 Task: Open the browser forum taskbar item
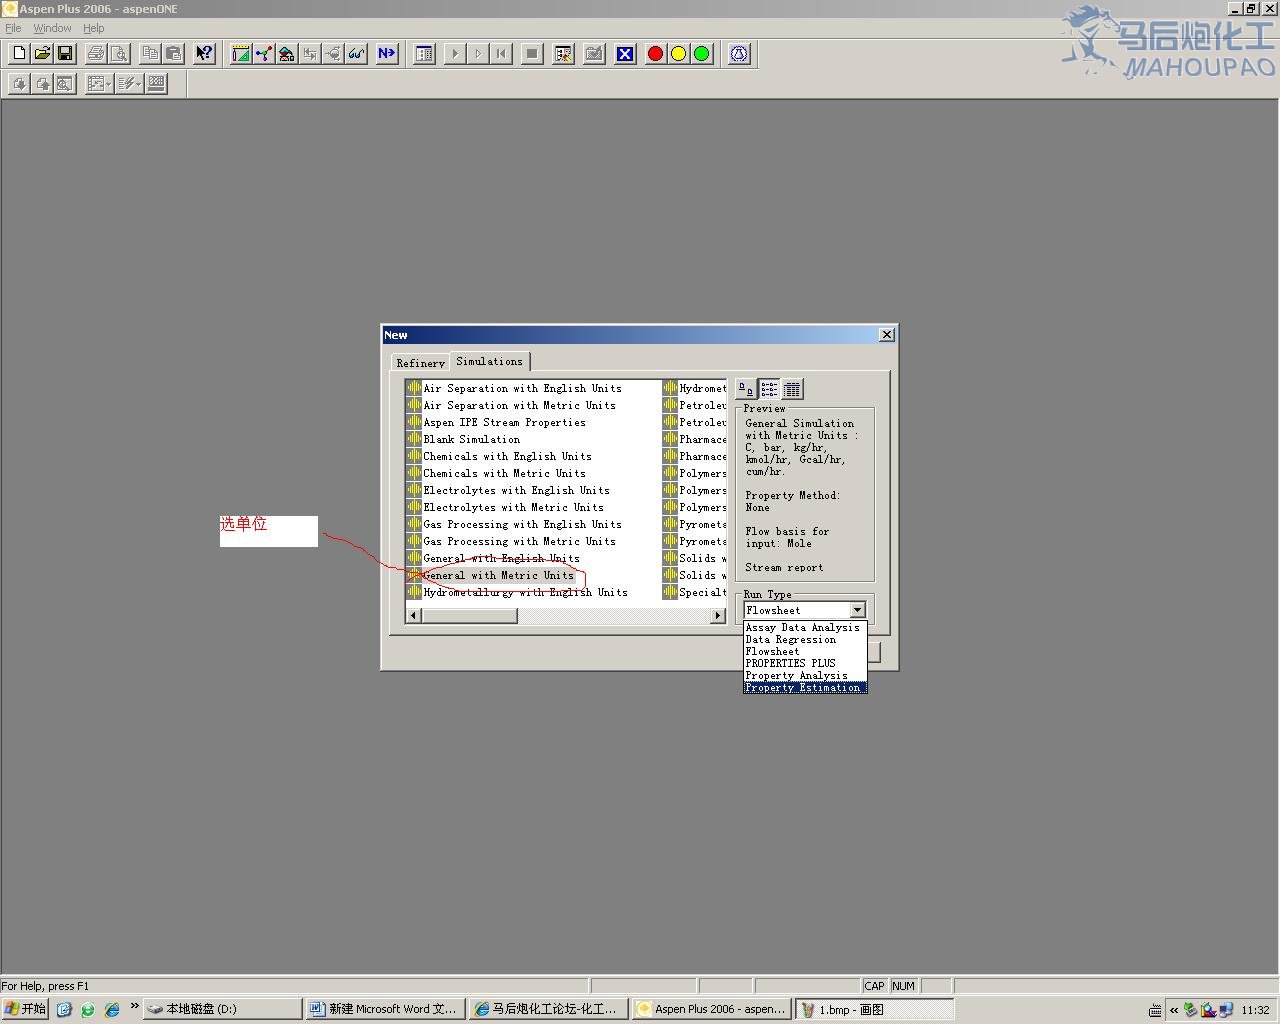click(548, 1009)
